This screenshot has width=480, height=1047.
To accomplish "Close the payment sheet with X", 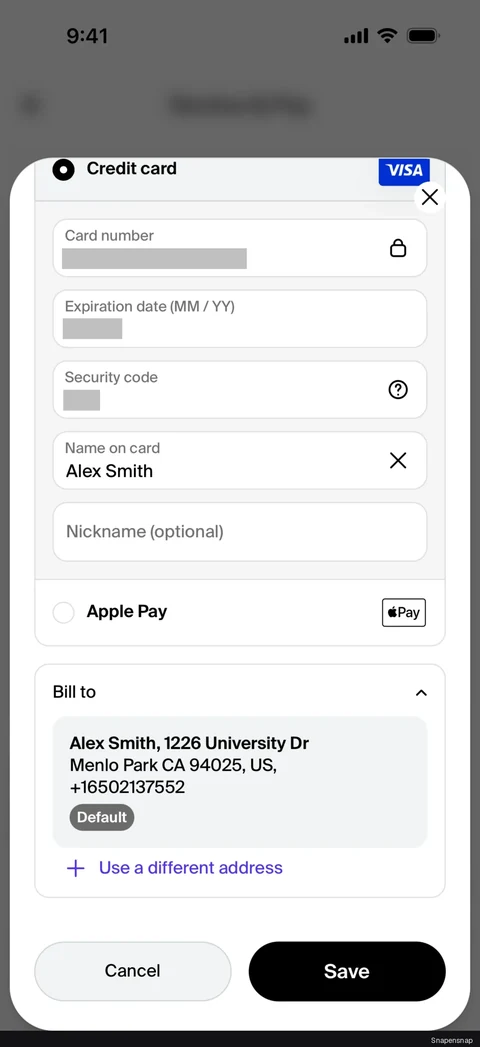I will 430,197.
